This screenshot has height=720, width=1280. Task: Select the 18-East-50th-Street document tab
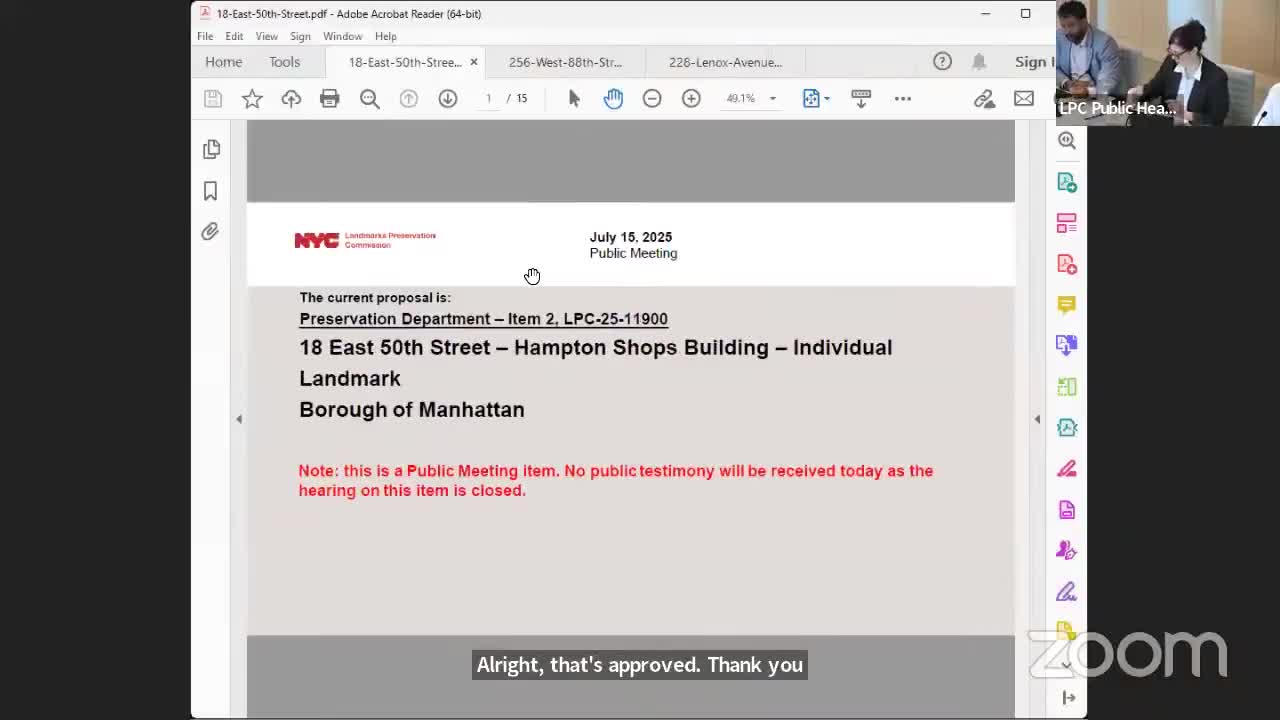tap(405, 62)
